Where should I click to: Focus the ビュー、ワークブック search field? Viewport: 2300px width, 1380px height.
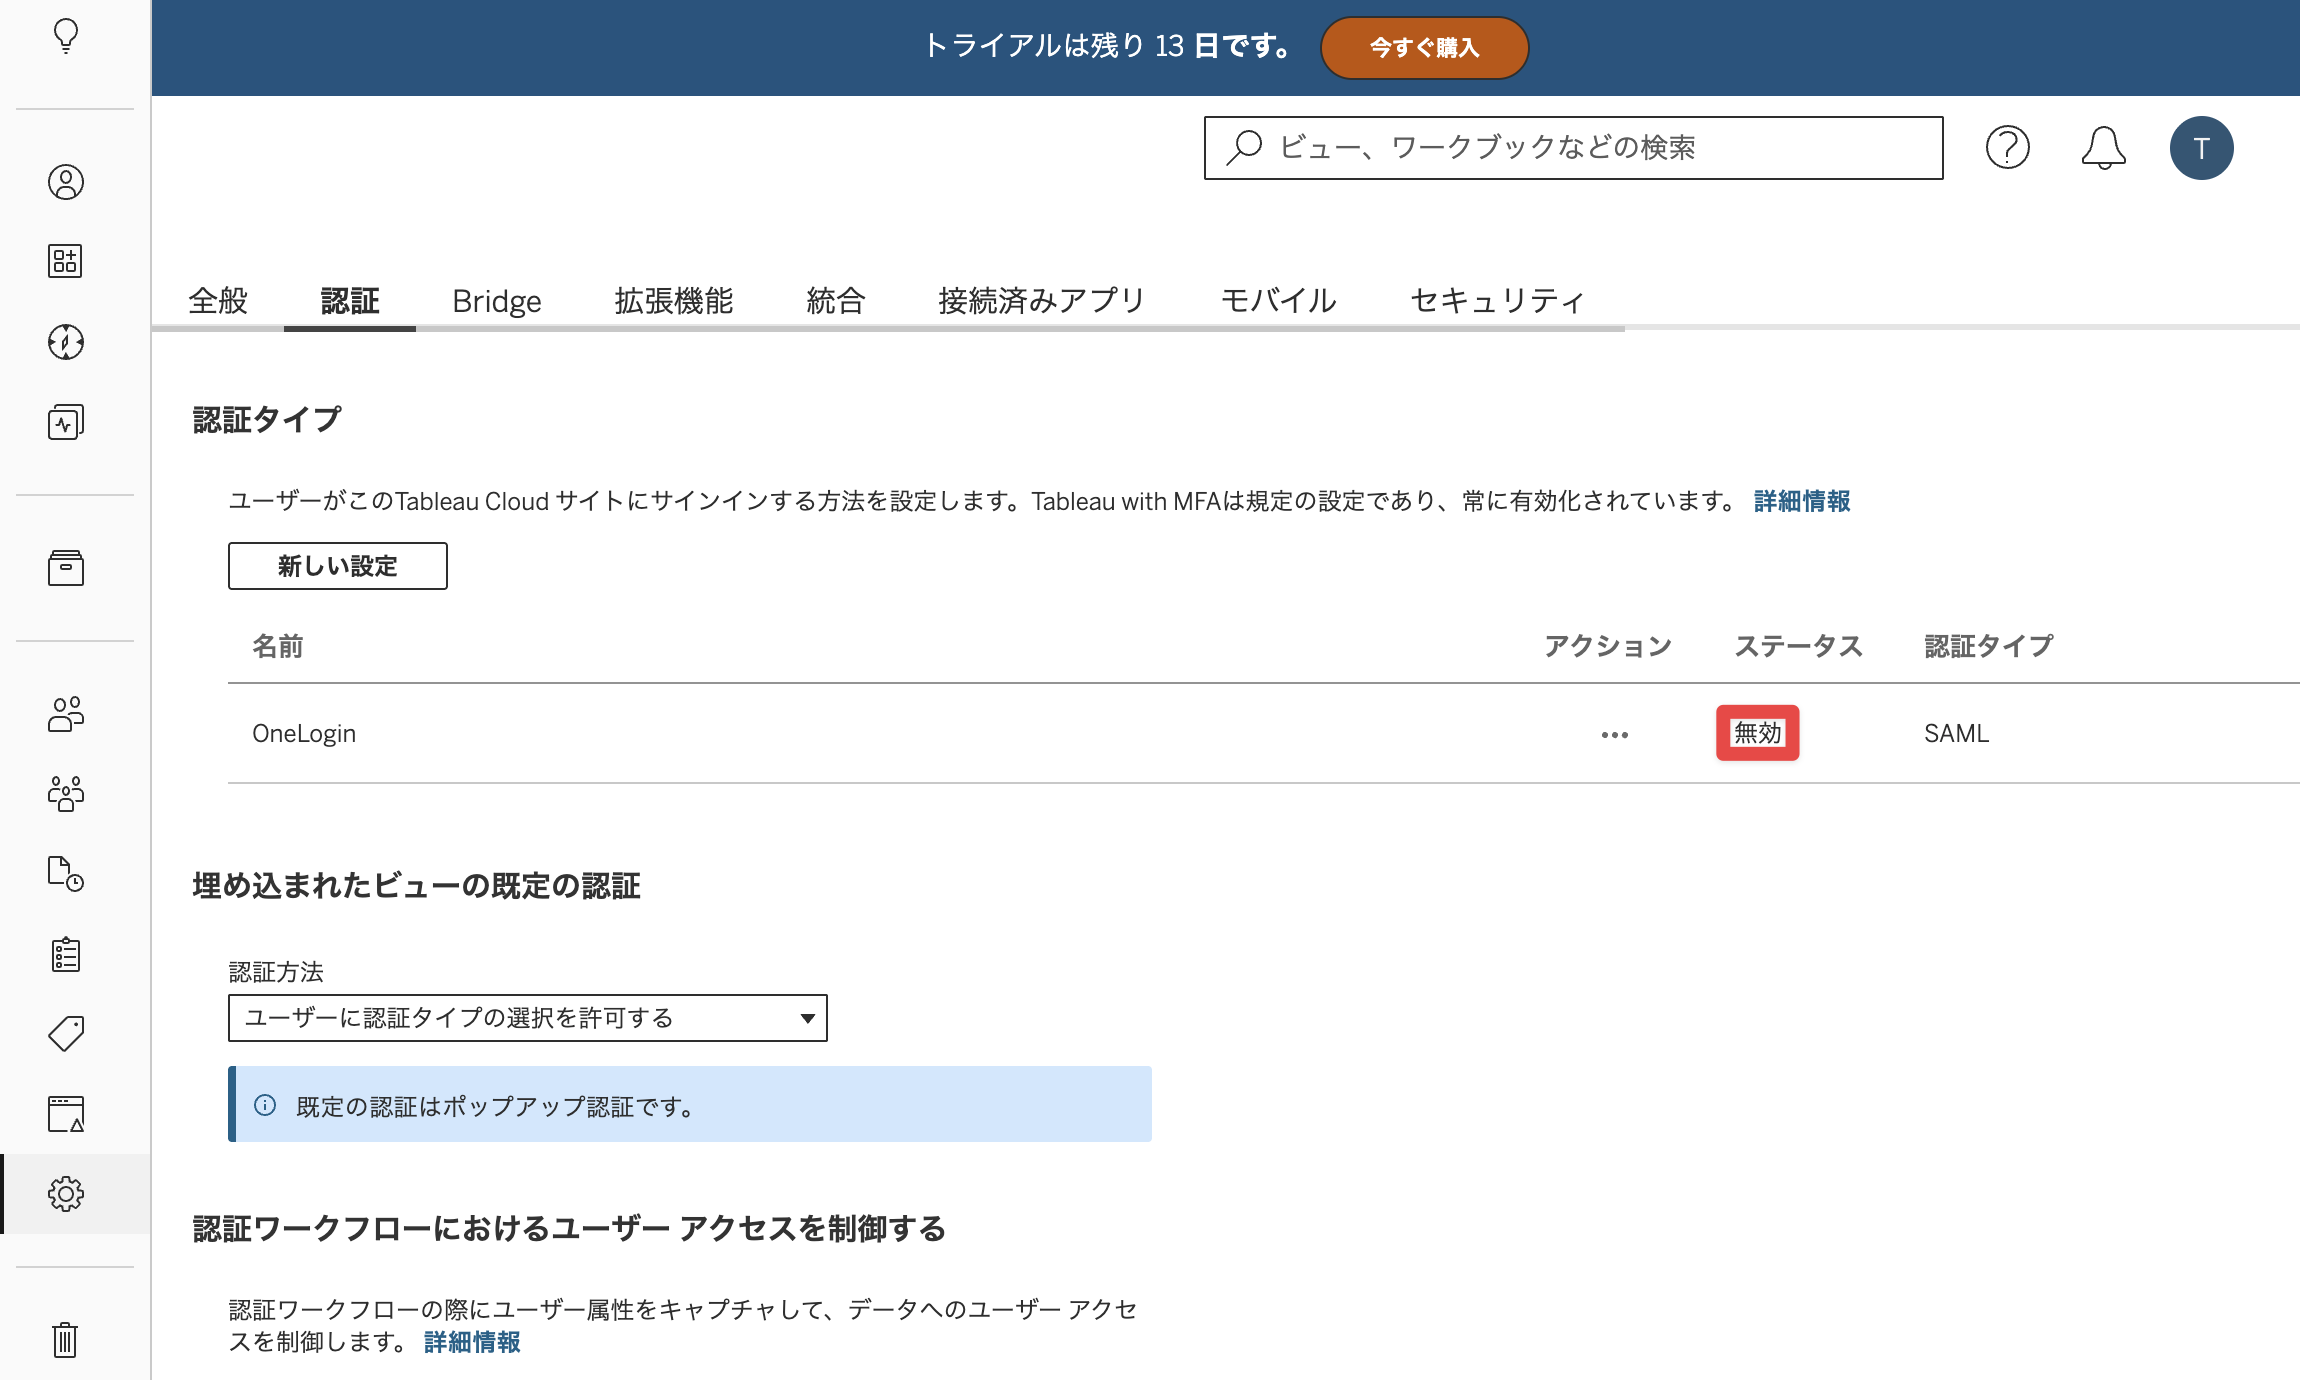click(x=1573, y=148)
